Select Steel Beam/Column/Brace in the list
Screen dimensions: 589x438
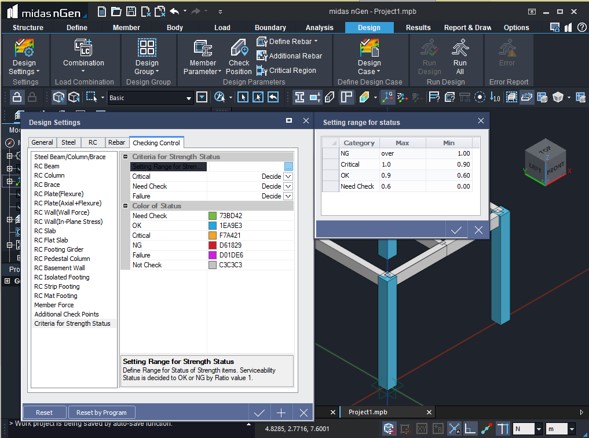pos(70,157)
